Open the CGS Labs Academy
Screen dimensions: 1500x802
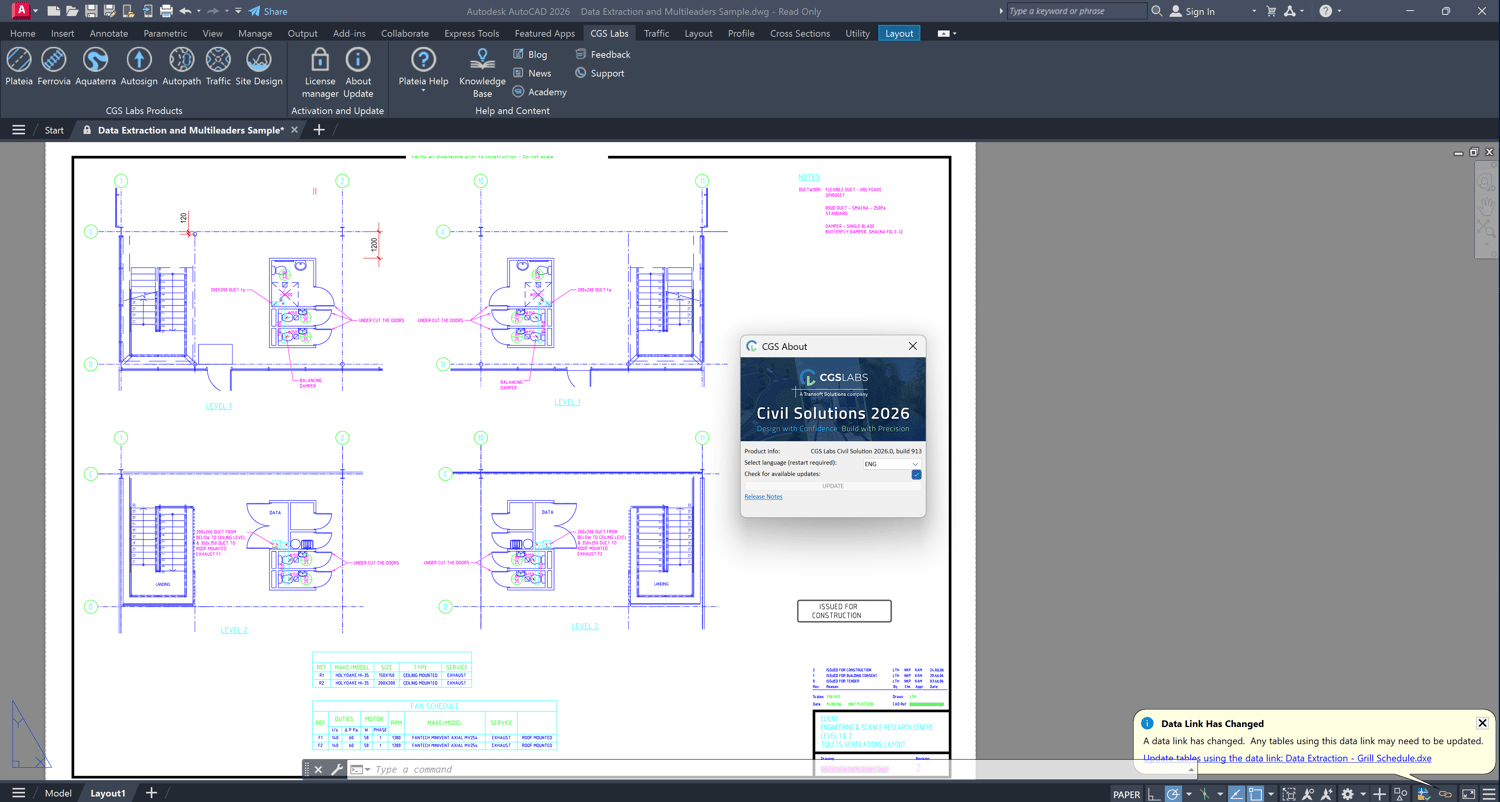(x=539, y=92)
